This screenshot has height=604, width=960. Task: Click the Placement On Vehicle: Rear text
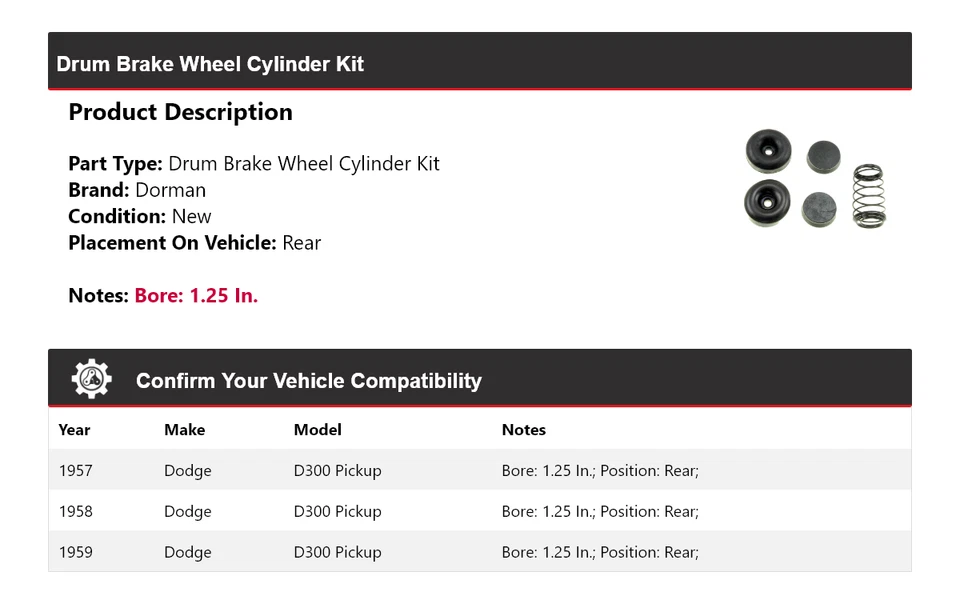194,243
